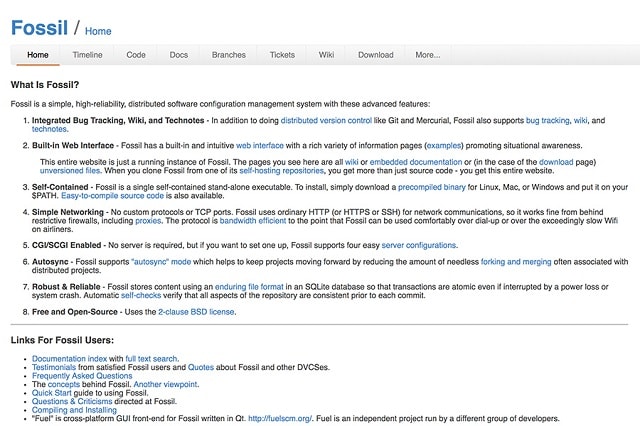The image size is (640, 426).
Task: Open the Wiki tab
Action: pyautogui.click(x=326, y=55)
